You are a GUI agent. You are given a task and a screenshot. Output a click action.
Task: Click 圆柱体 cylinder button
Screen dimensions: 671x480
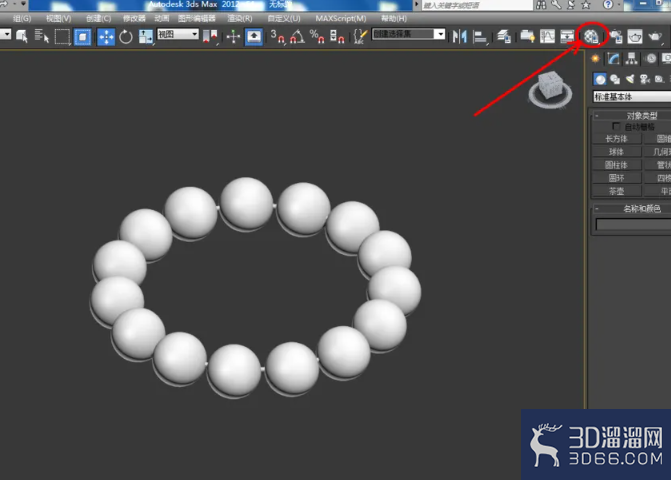(617, 165)
